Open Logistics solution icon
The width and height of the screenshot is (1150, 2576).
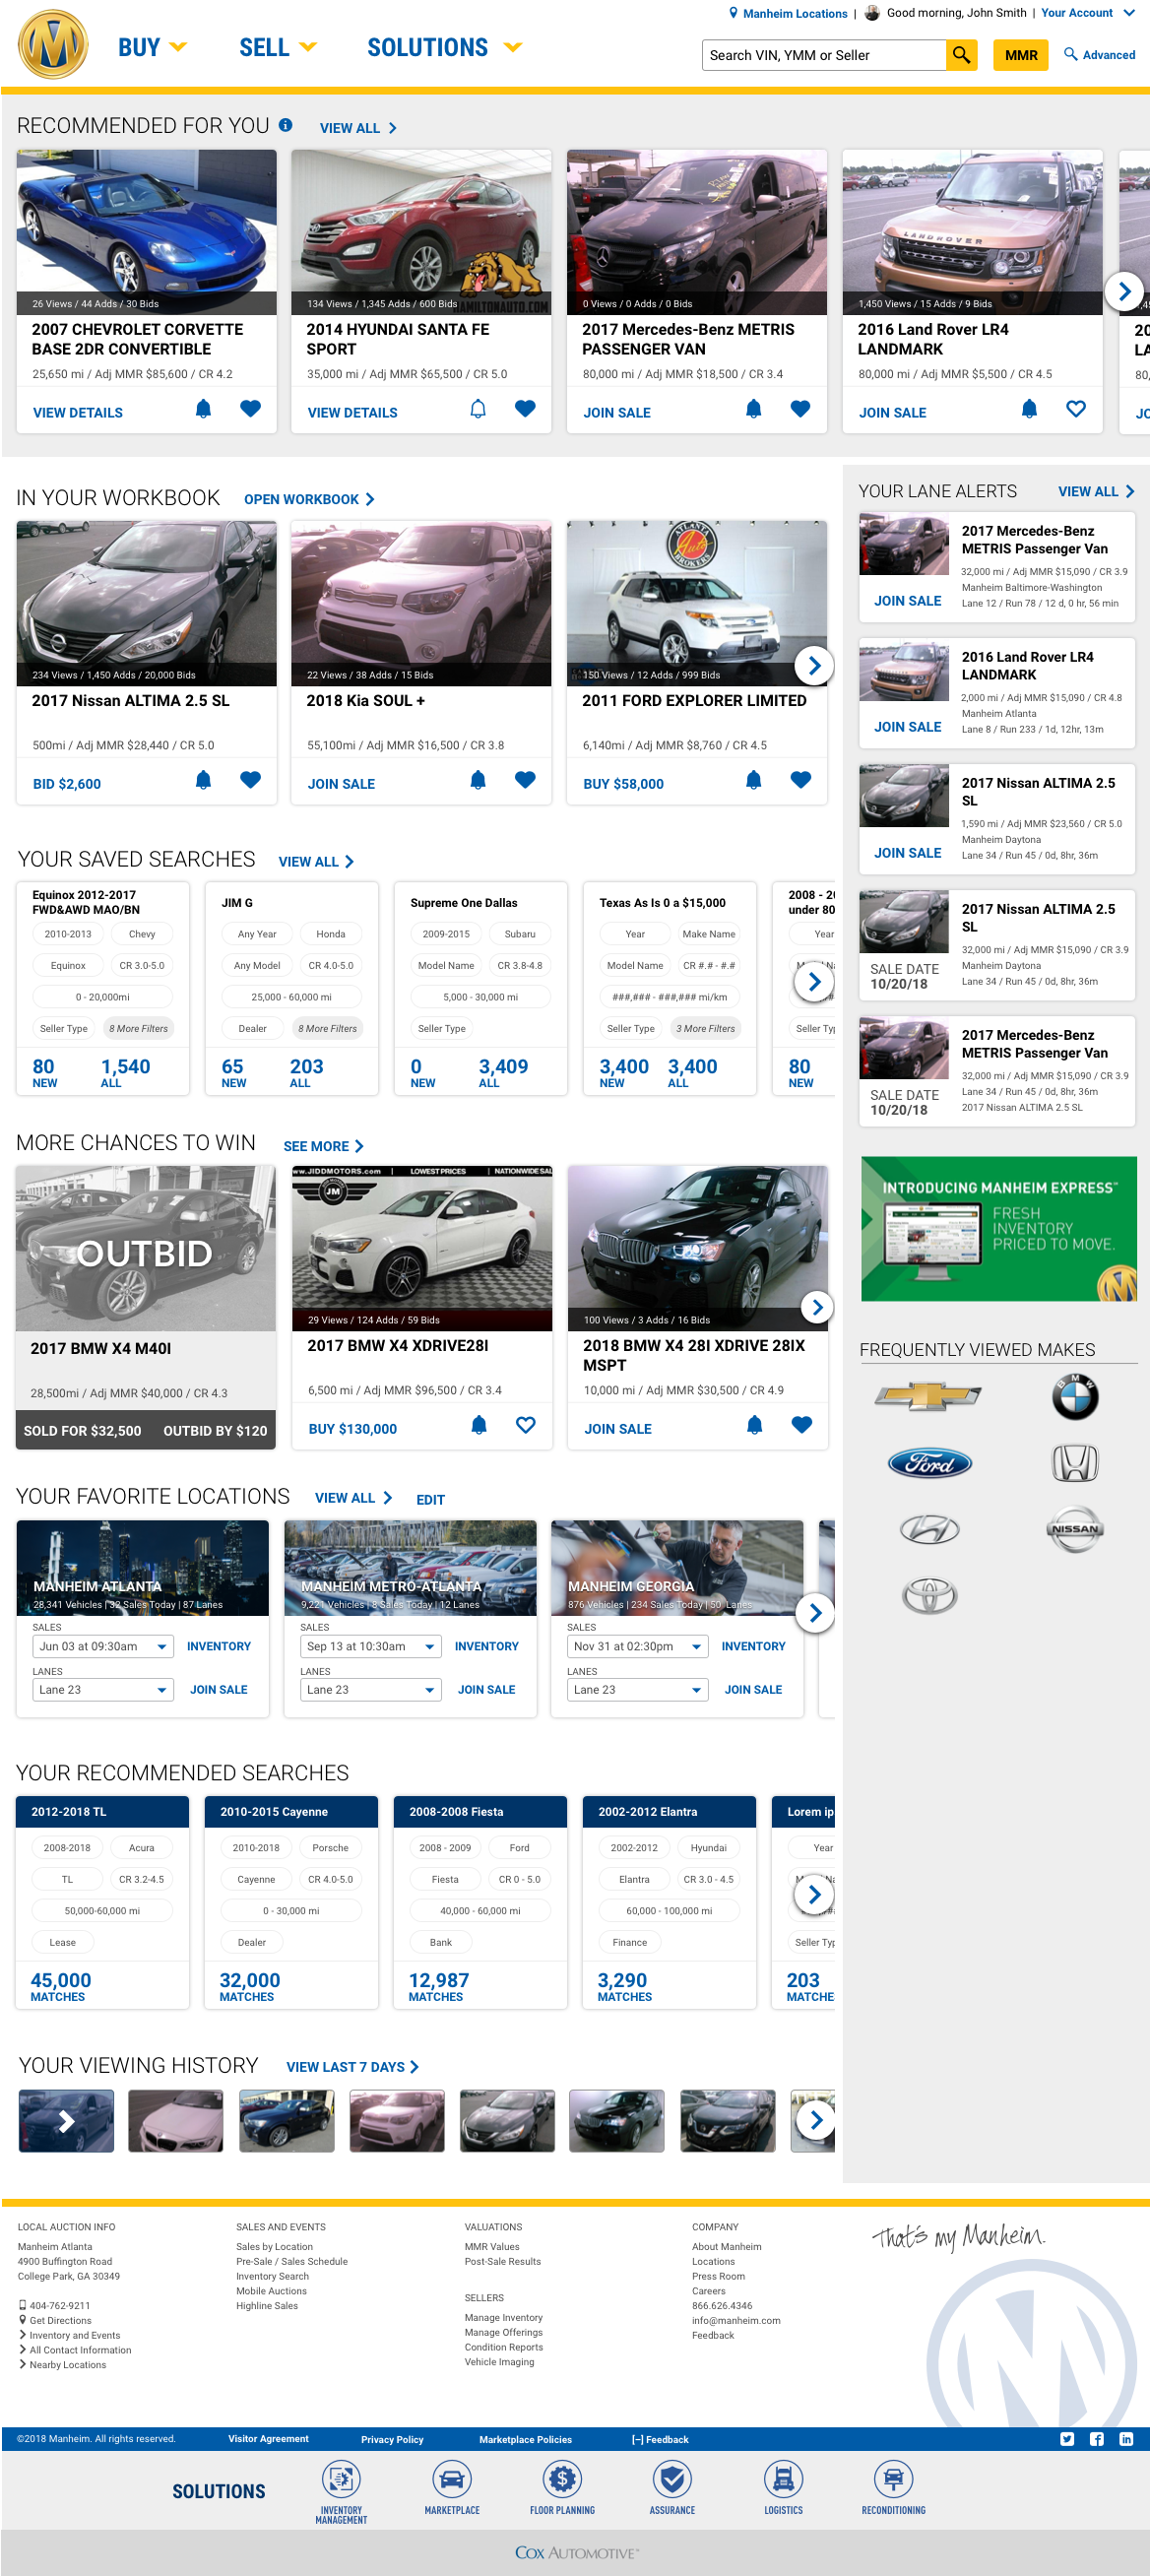tap(783, 2479)
